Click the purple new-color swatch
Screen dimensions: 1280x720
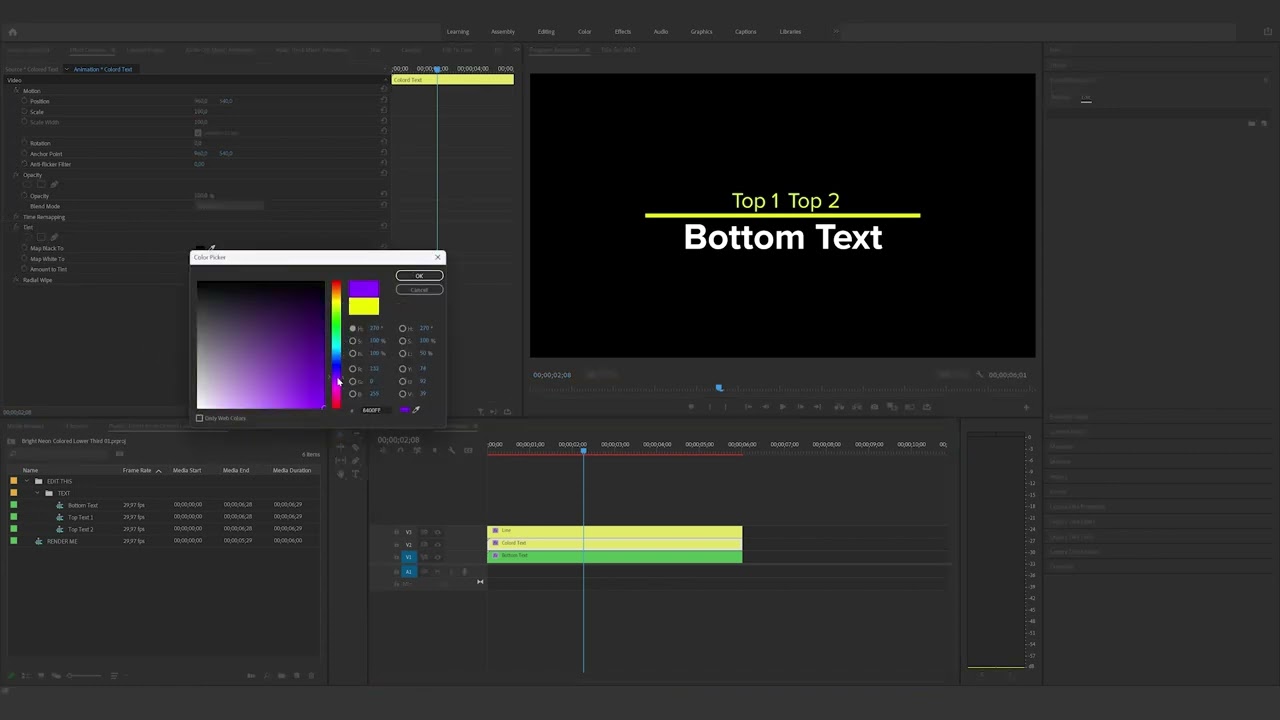364,290
